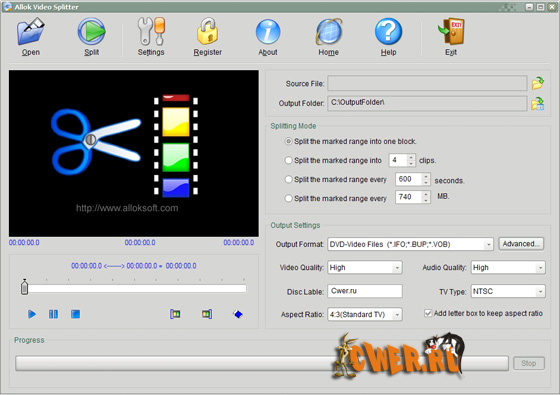Click into the Disc Lable text field
The width and height of the screenshot is (560, 395).
pyautogui.click(x=365, y=291)
